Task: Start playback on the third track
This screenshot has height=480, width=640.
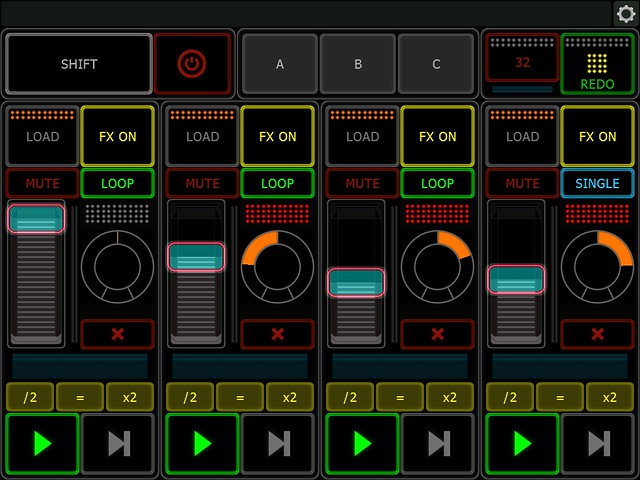Action: click(x=362, y=444)
